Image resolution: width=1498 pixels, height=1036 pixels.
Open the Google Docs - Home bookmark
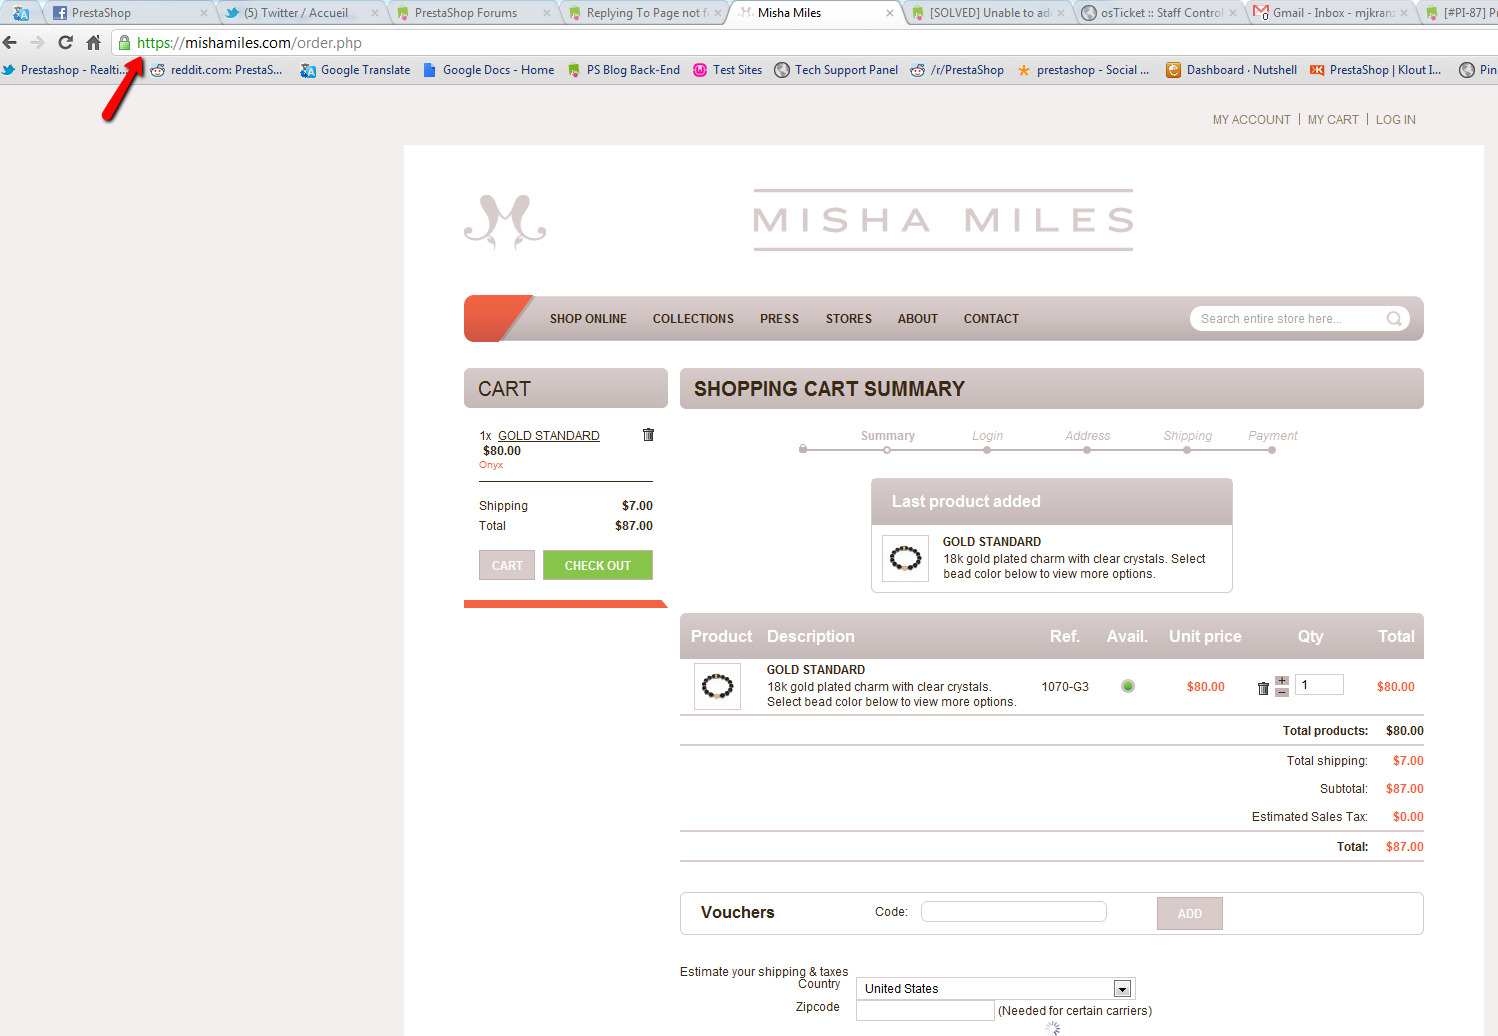488,70
